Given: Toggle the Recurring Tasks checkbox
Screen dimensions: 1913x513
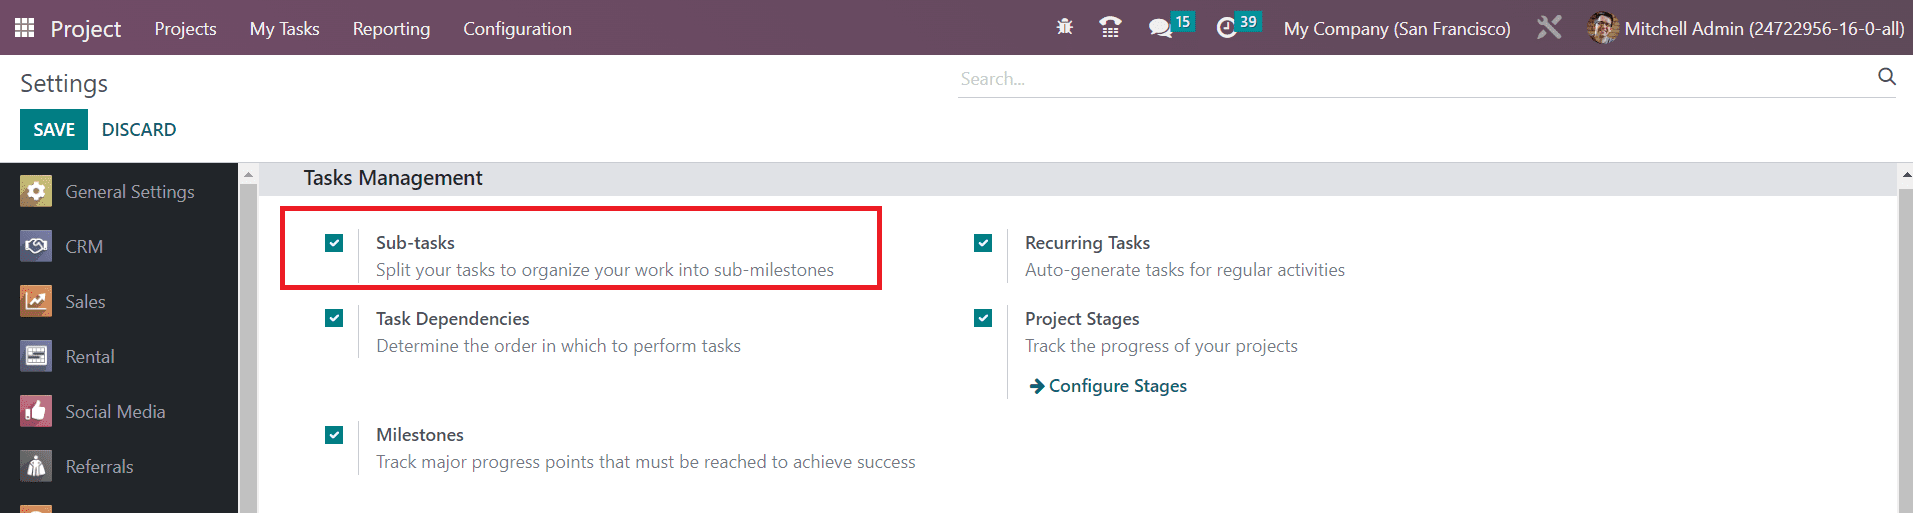Looking at the screenshot, I should tap(983, 243).
